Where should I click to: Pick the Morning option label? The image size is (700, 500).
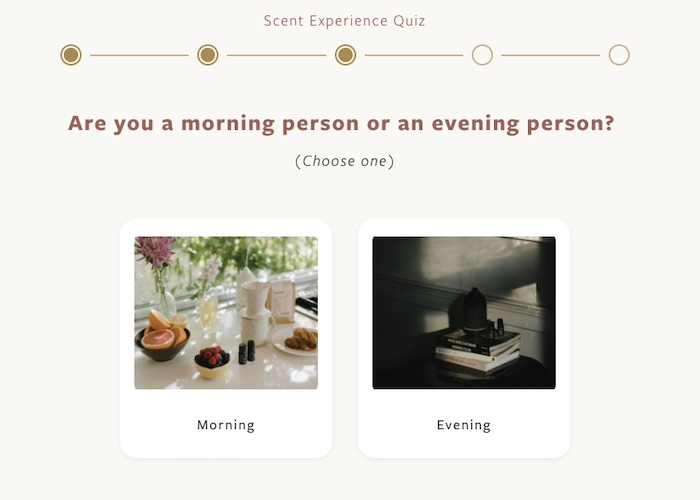pyautogui.click(x=226, y=425)
